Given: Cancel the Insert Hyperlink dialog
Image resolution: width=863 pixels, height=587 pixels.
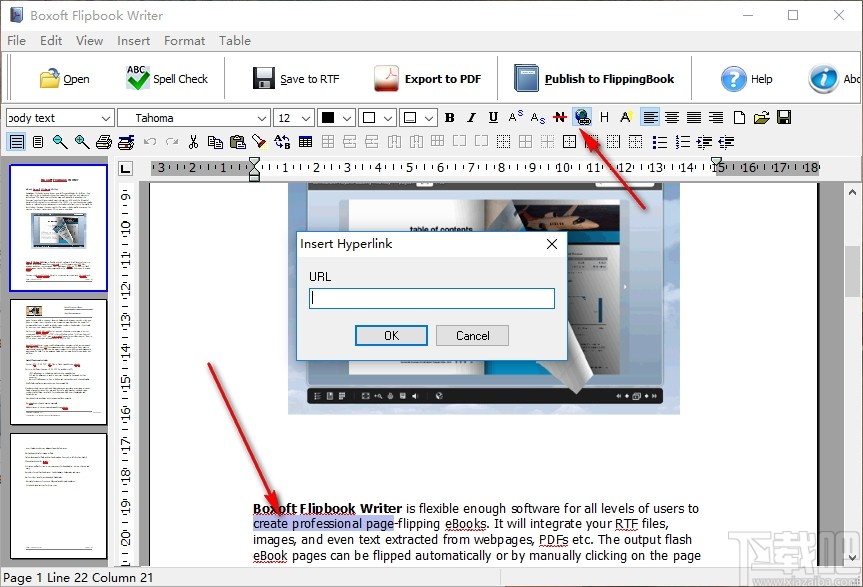Looking at the screenshot, I should (x=472, y=335).
